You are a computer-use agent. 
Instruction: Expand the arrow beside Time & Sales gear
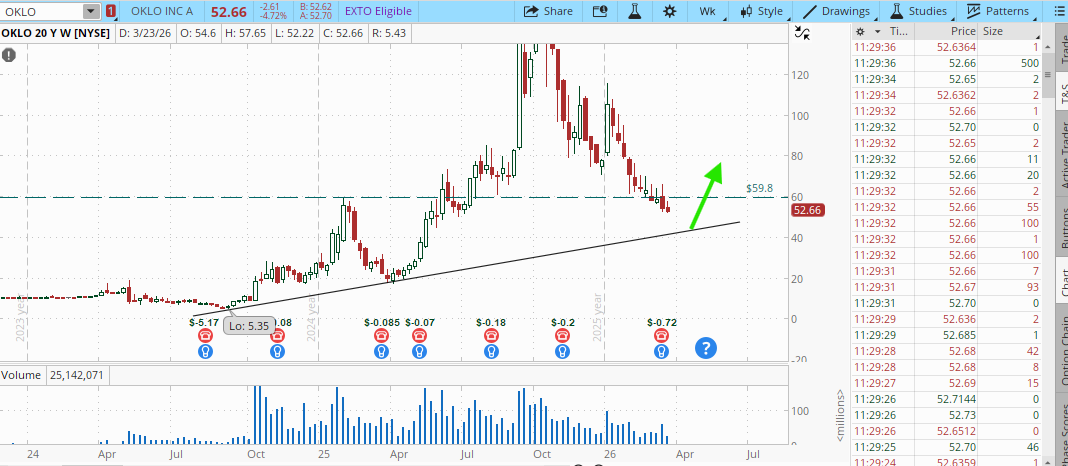pyautogui.click(x=877, y=31)
